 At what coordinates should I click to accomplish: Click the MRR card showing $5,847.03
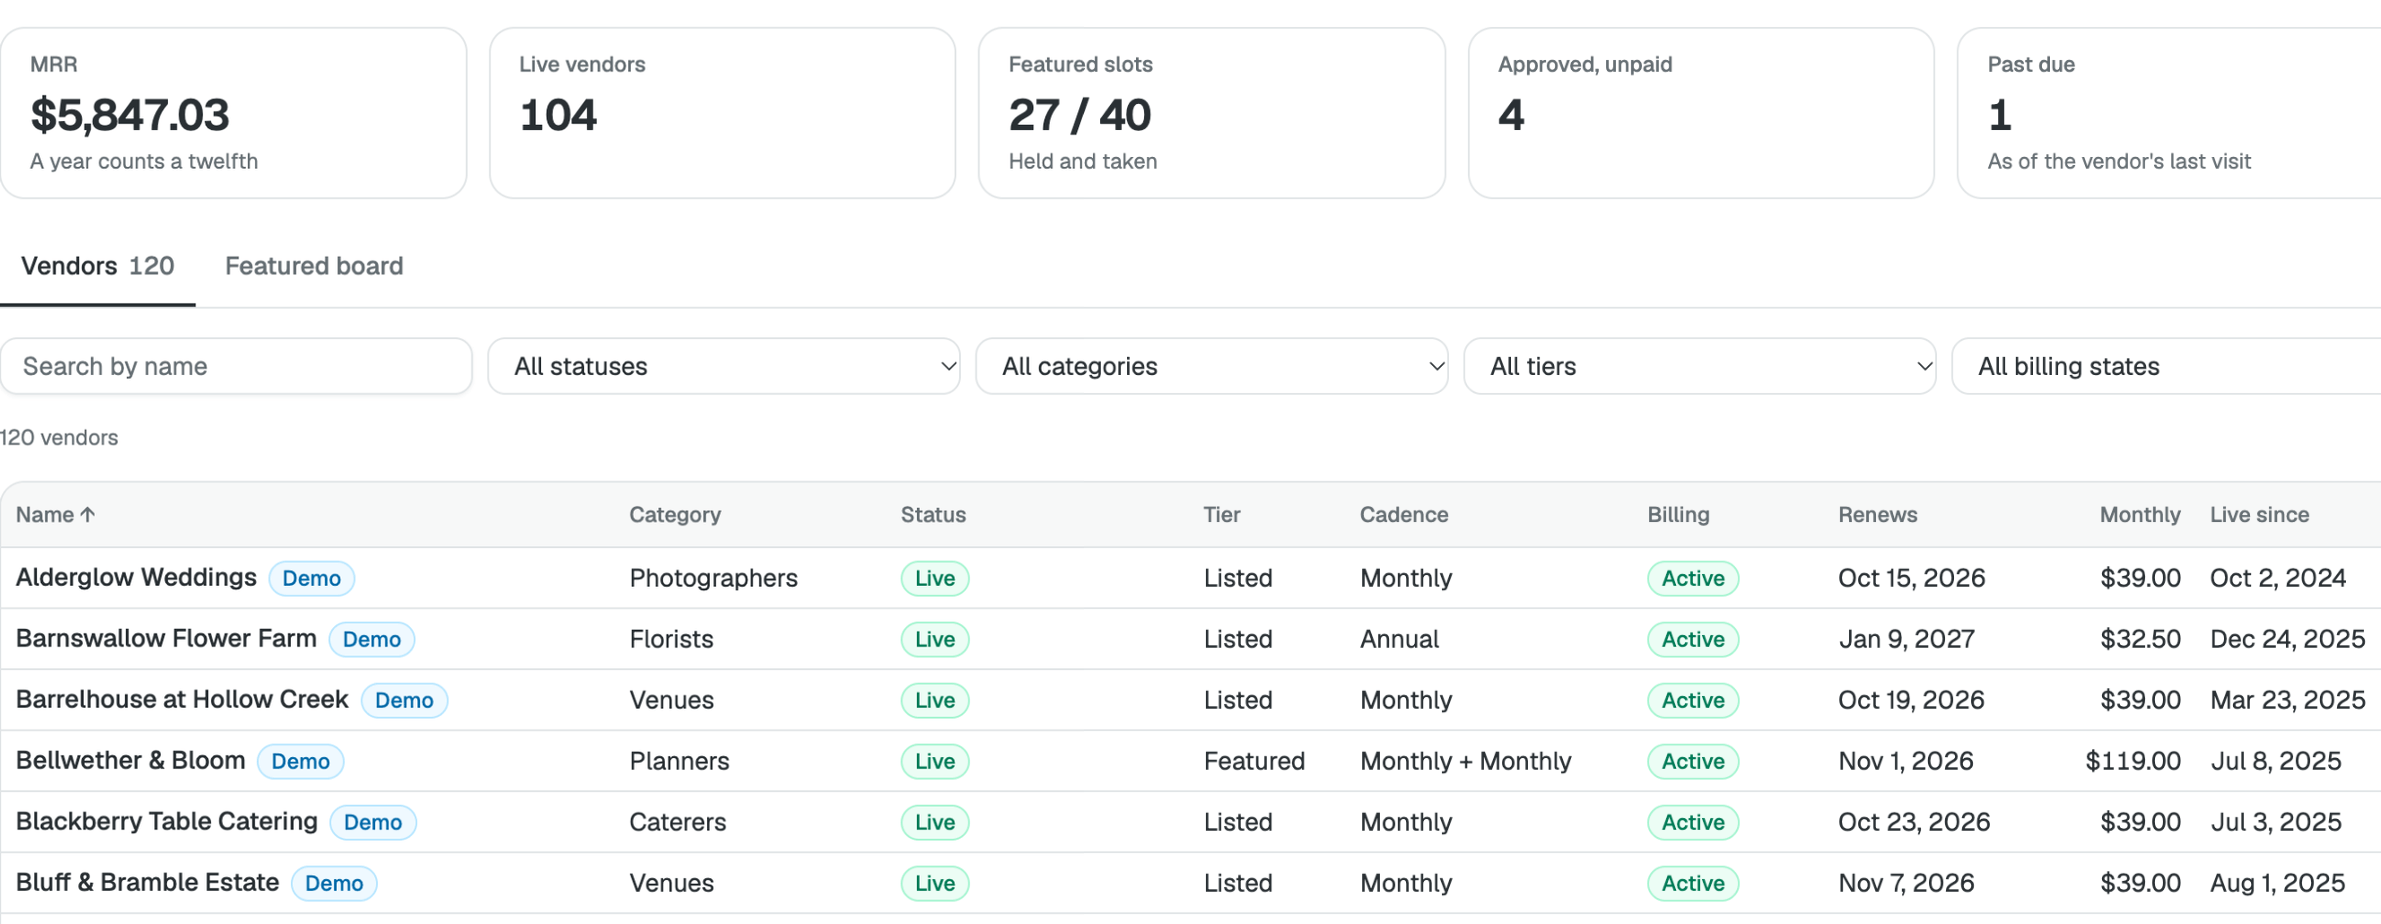coord(234,113)
